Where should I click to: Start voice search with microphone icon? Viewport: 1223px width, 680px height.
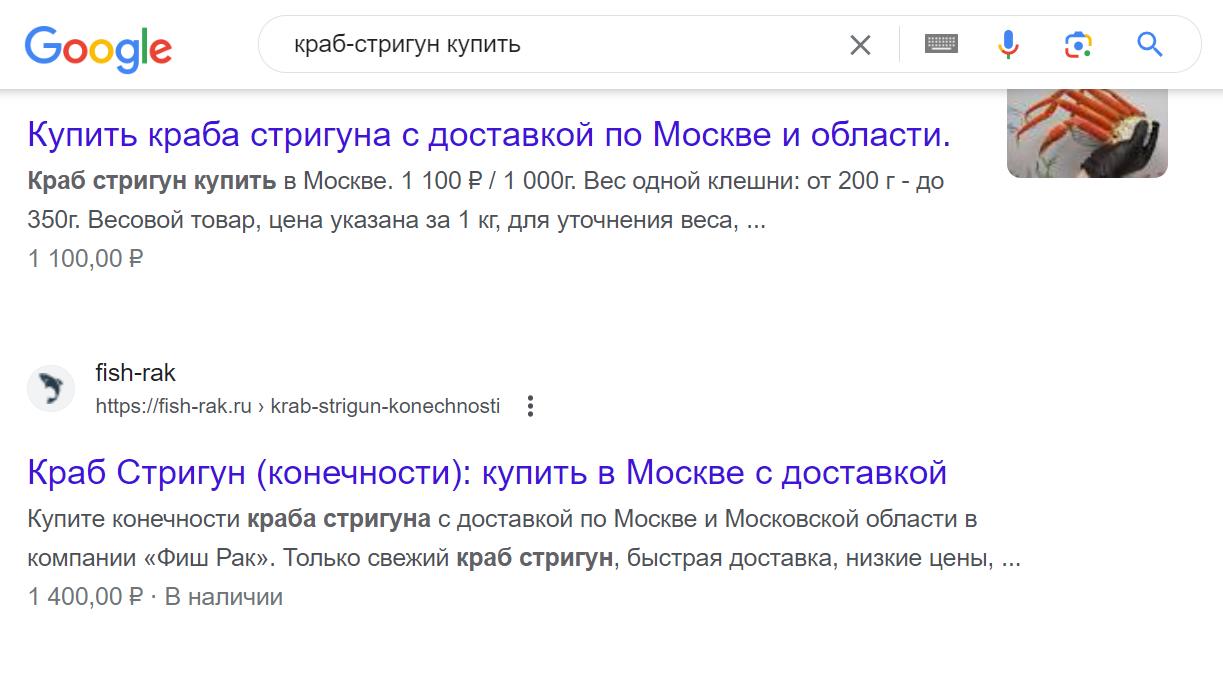[1008, 44]
